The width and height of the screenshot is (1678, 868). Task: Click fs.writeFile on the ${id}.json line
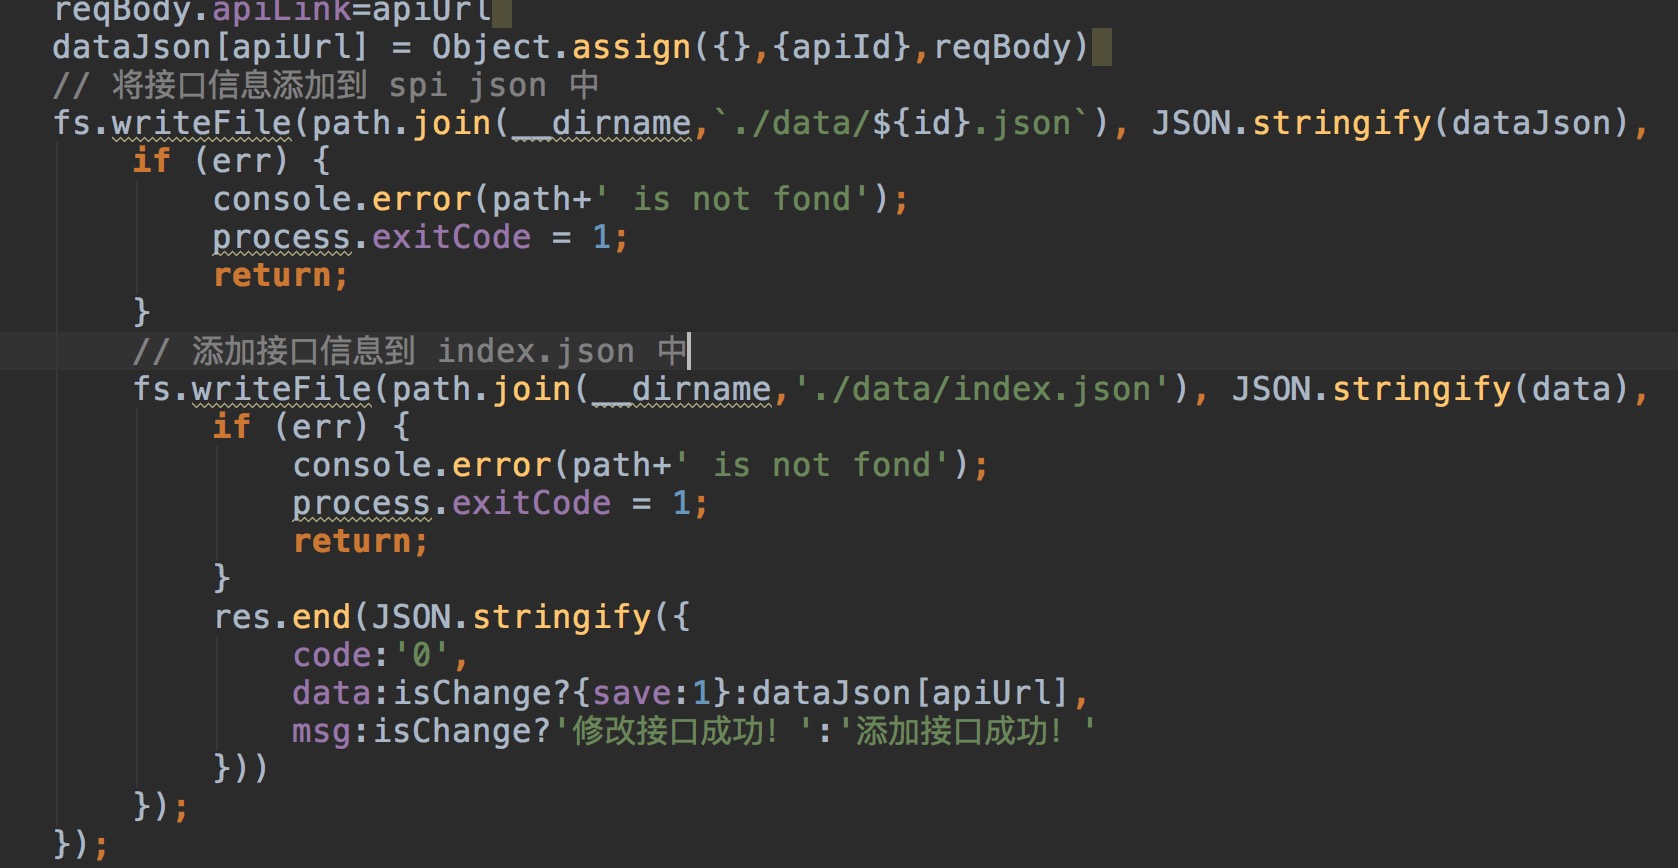[x=171, y=123]
